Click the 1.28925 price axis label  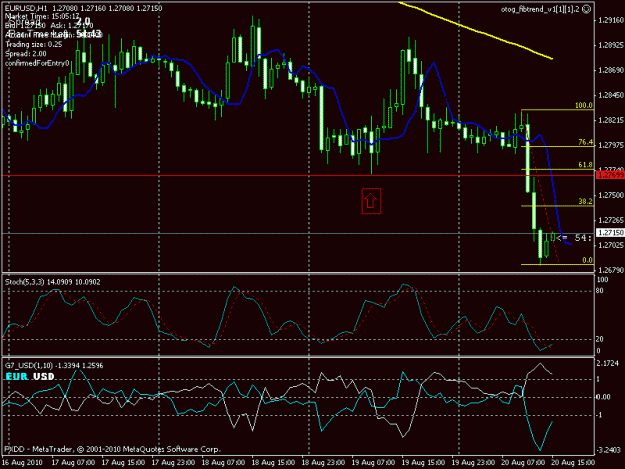(611, 45)
